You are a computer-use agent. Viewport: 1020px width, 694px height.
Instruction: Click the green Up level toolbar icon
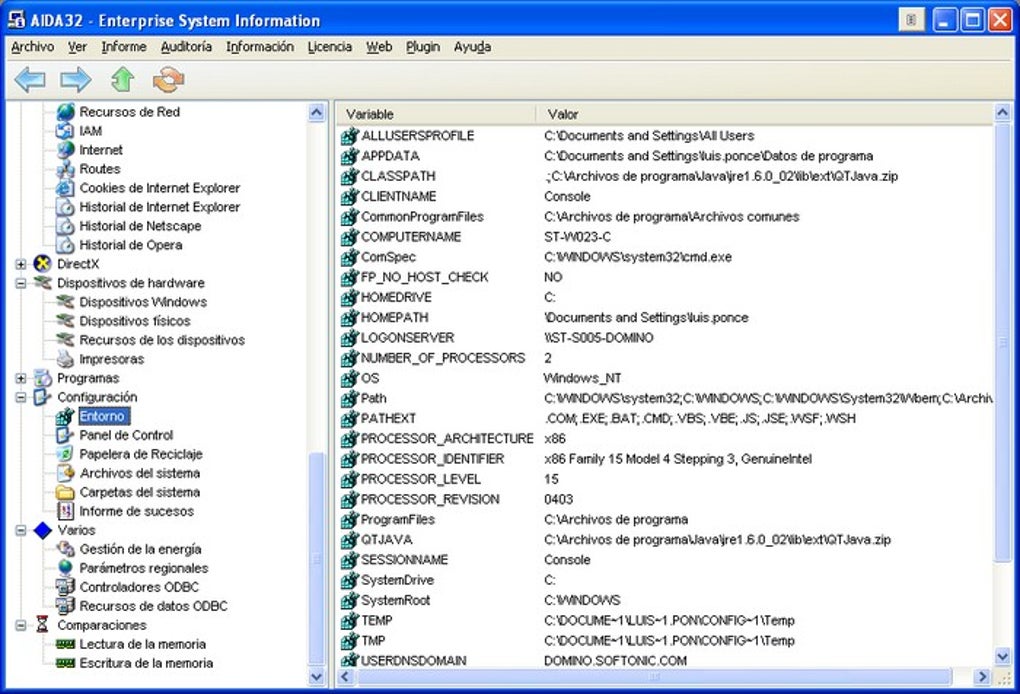click(x=122, y=79)
